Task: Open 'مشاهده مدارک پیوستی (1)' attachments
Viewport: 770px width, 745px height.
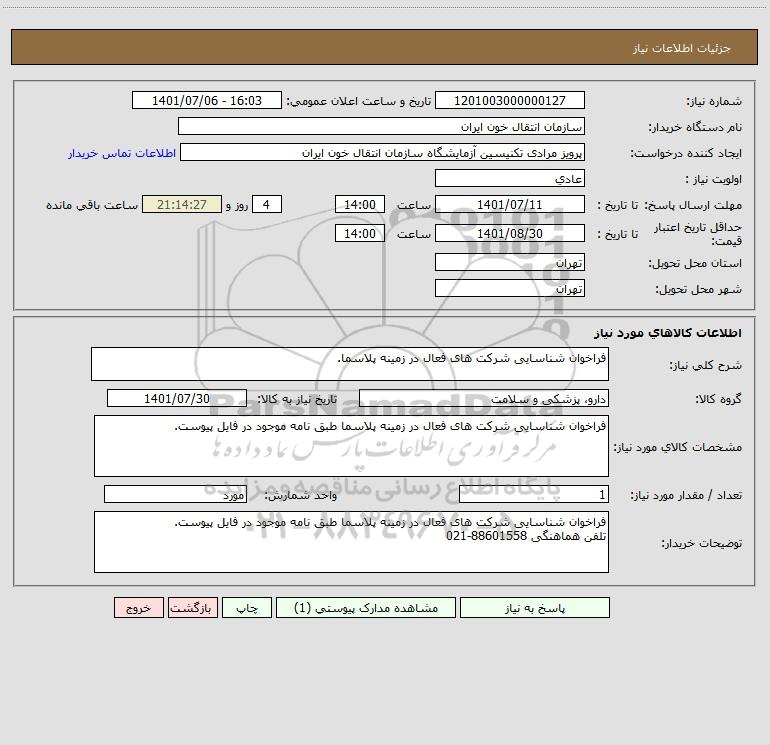Action: [366, 607]
